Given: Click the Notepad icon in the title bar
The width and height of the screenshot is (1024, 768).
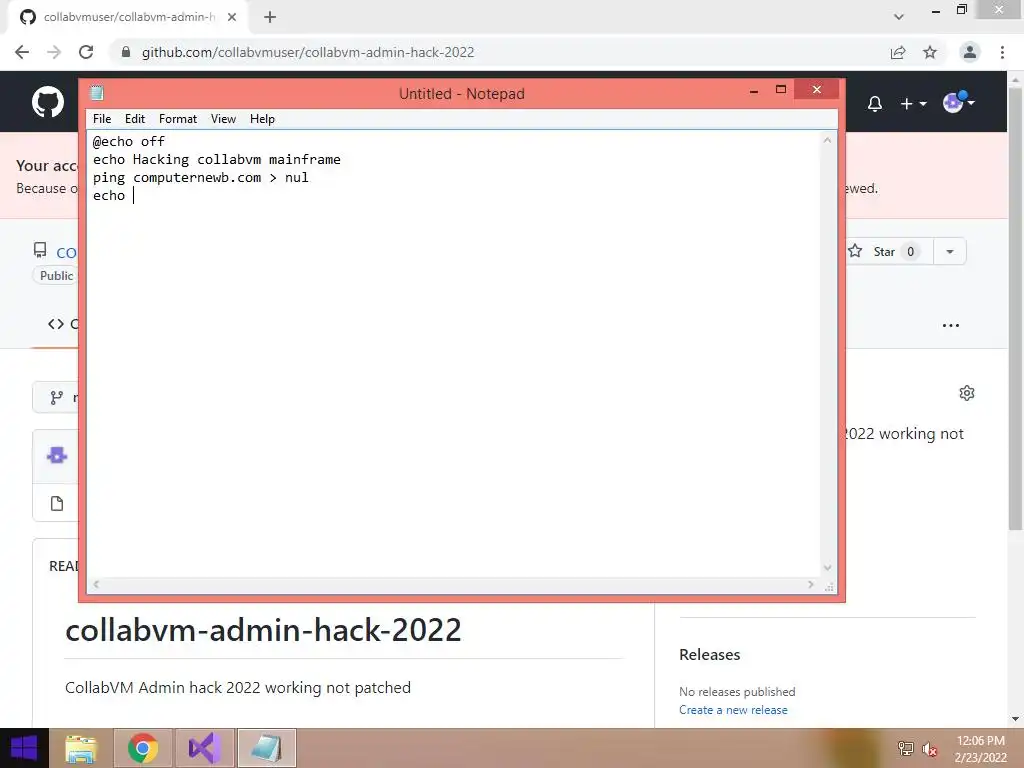Looking at the screenshot, I should point(97,93).
